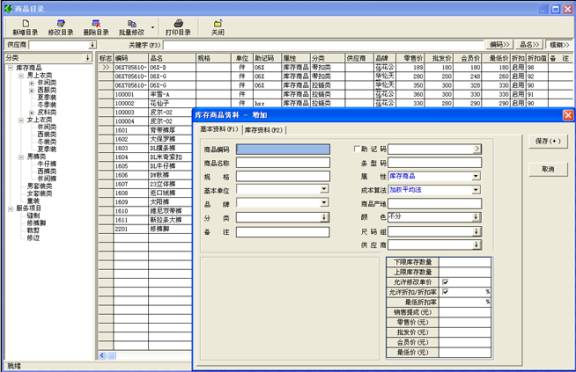The width and height of the screenshot is (576, 372).
Task: Open the dialog's 分类 picker arrow
Action: [324, 217]
